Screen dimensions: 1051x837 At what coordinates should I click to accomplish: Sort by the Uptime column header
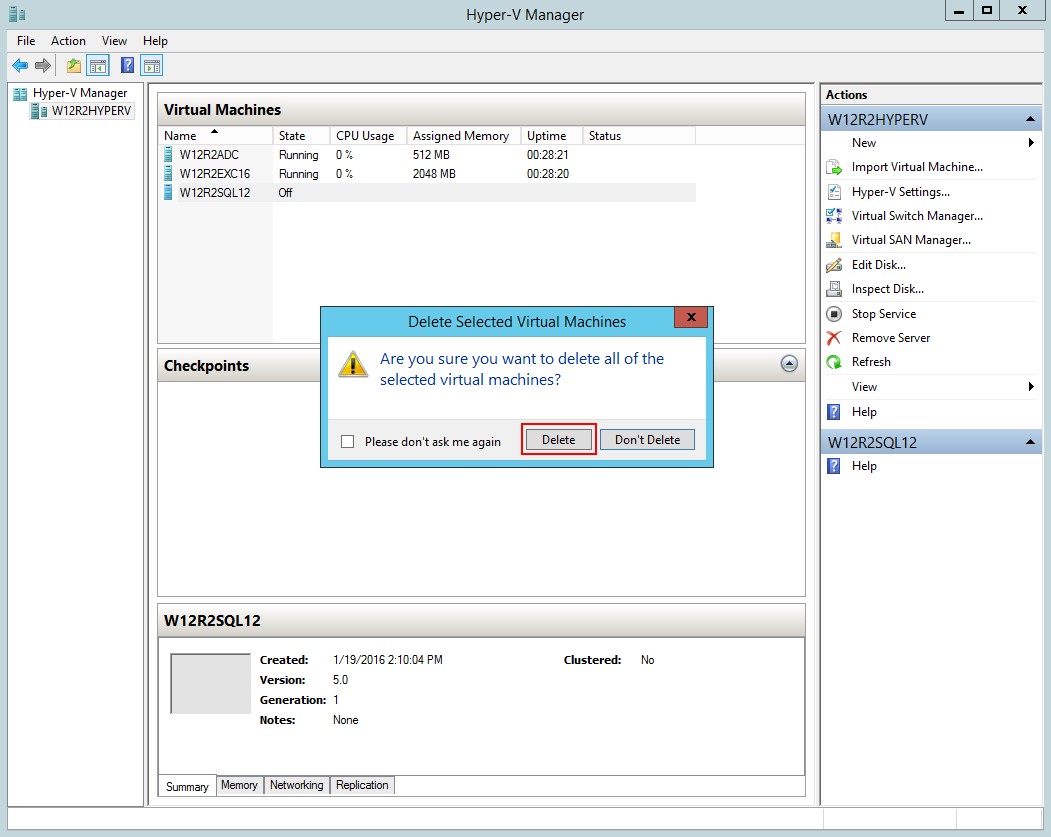coord(552,135)
